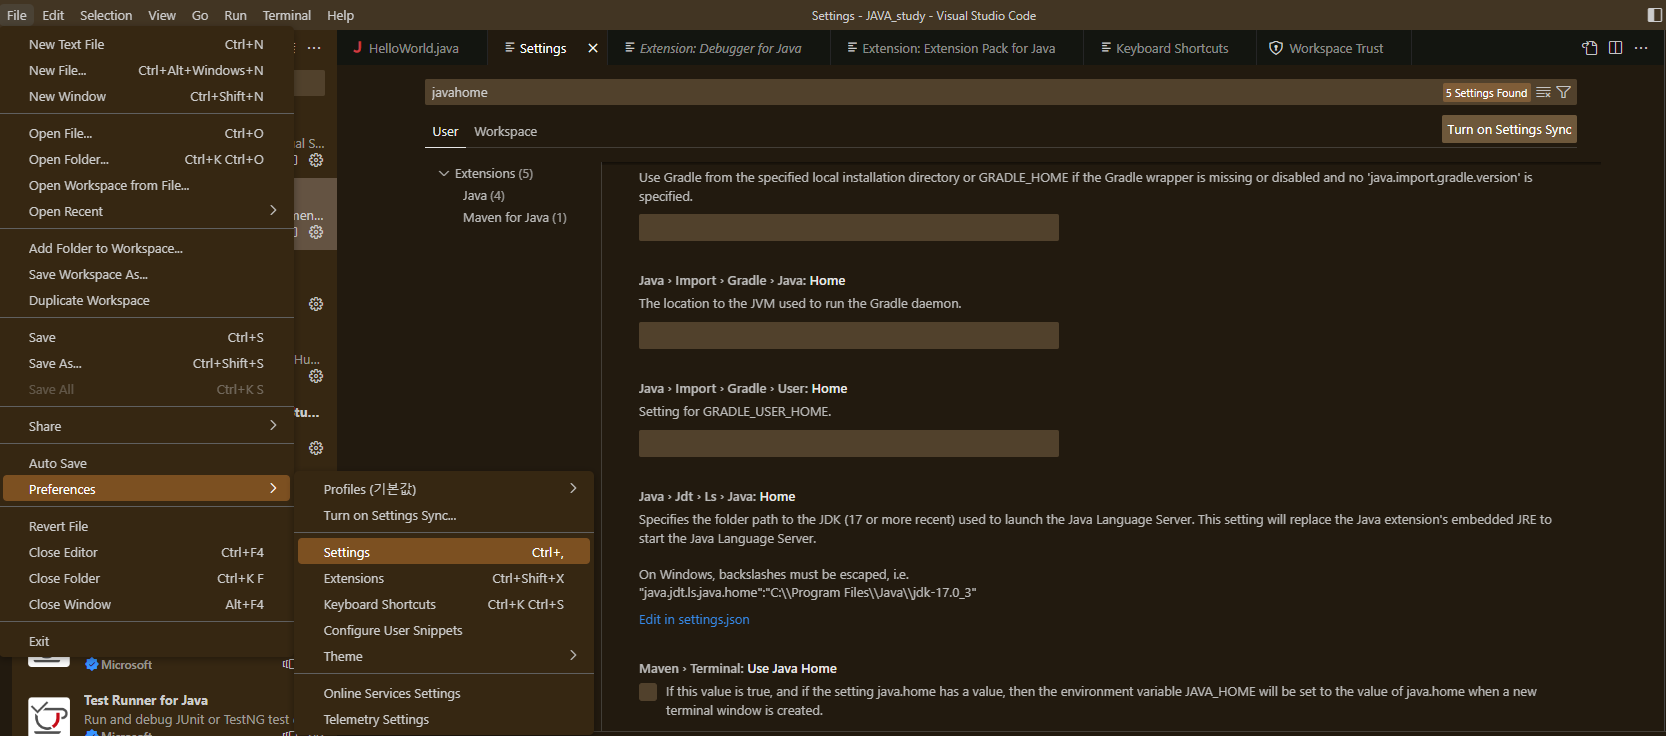Click the highlighted Preferences menu entry
The width and height of the screenshot is (1666, 736).
pos(146,489)
